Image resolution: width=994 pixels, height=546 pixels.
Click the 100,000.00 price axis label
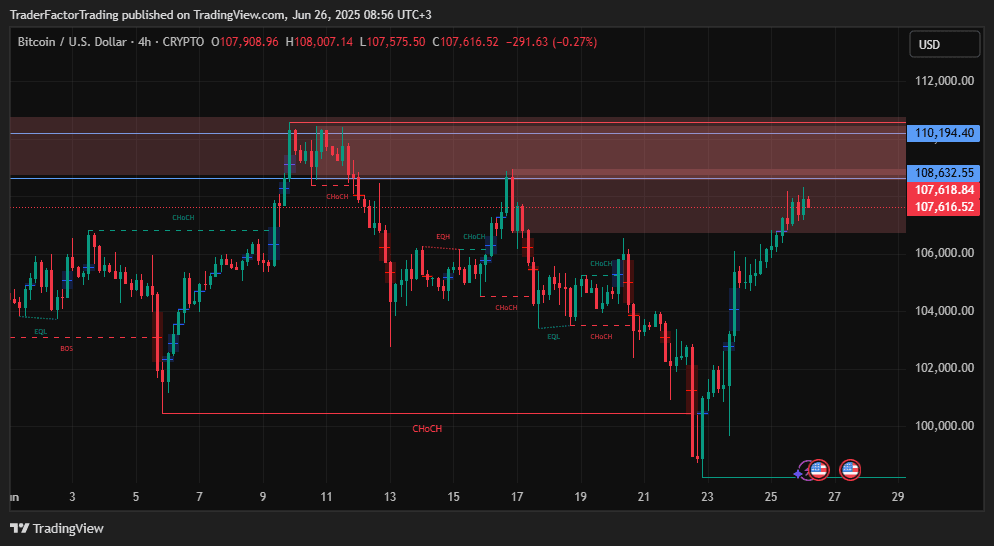[945, 426]
